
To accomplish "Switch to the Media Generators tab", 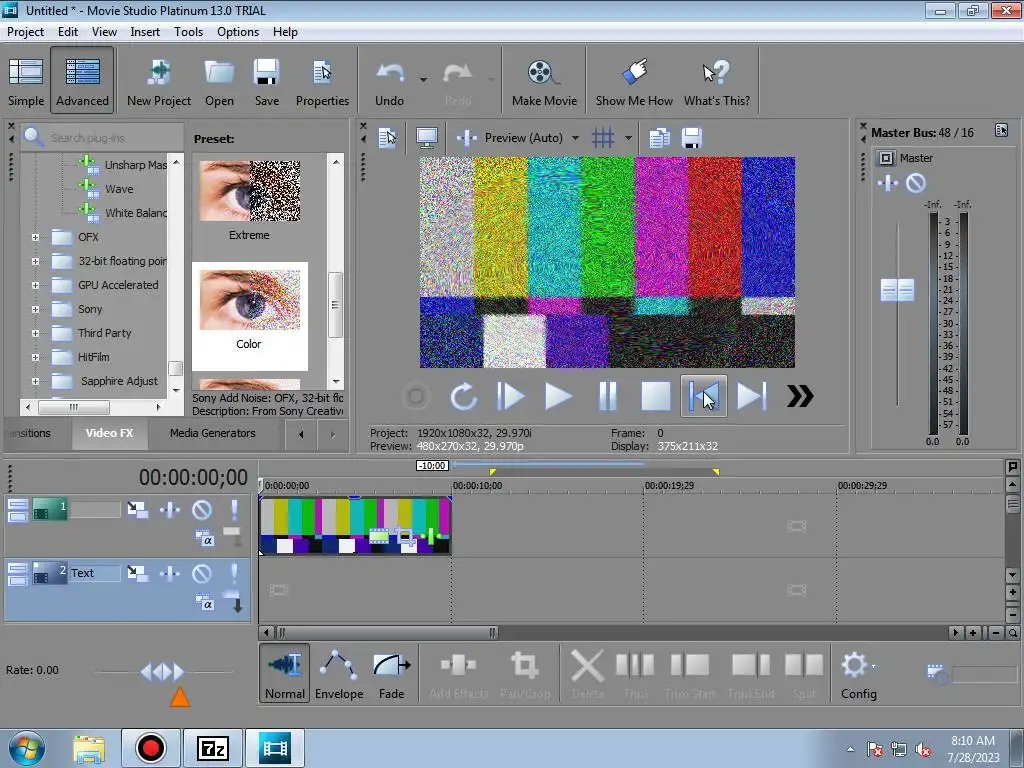I will click(212, 433).
